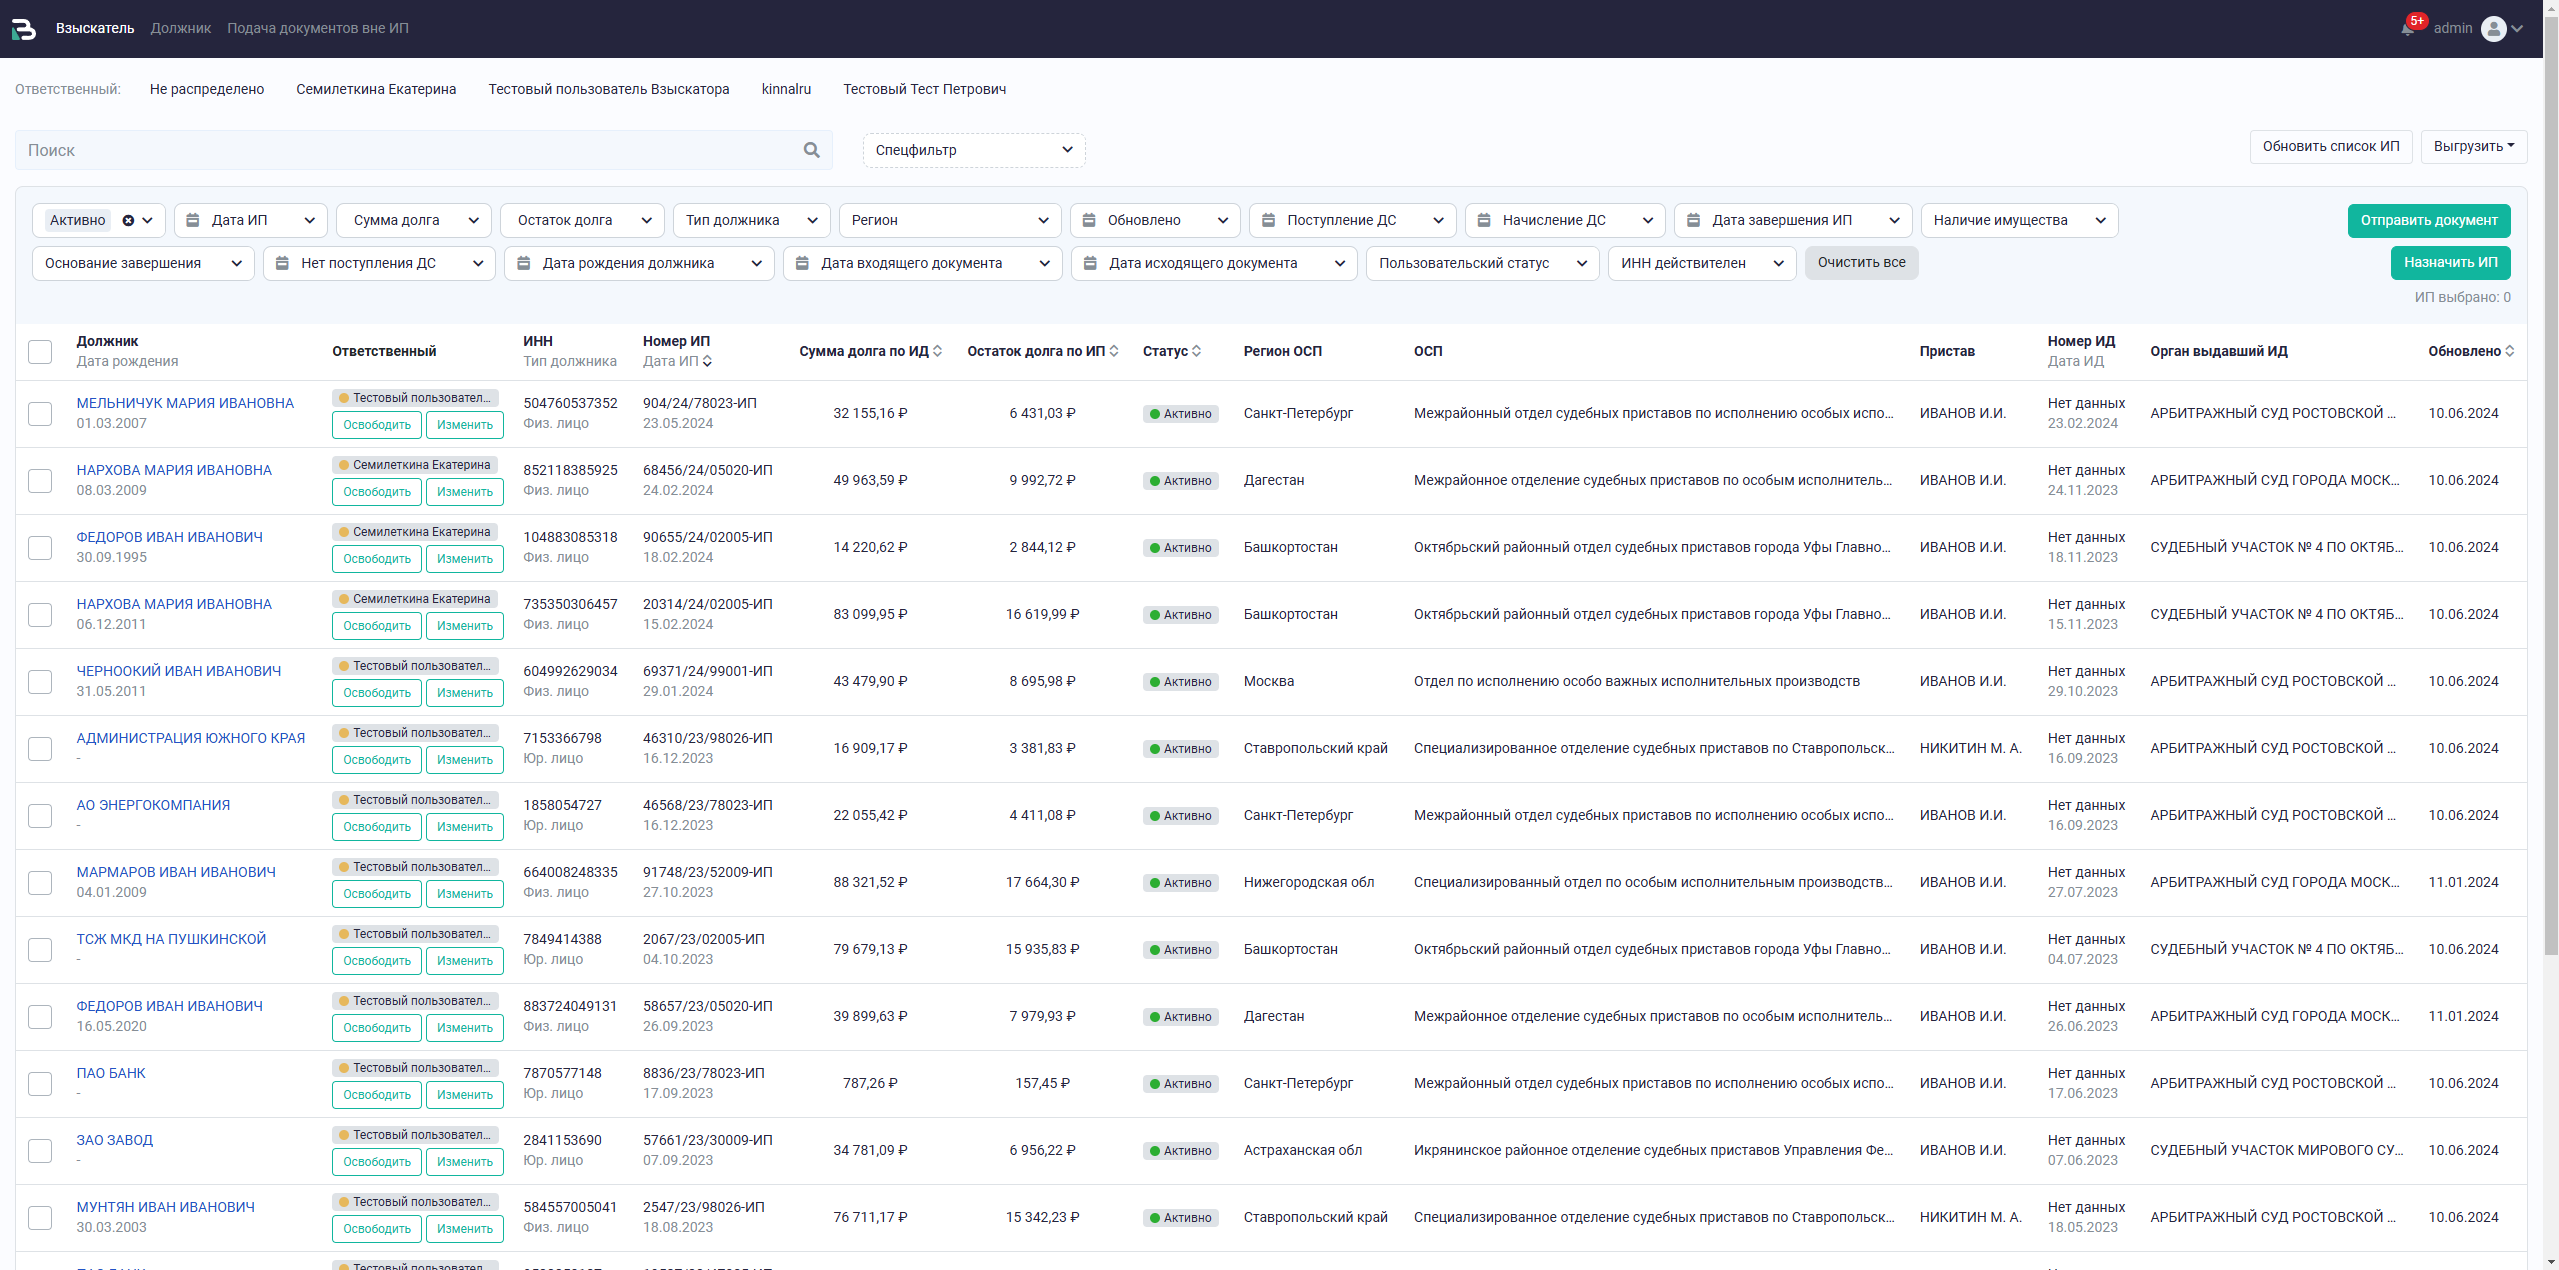Expand the Остаток долга filter
Screen dimensions: 2559x1270
click(x=582, y=220)
